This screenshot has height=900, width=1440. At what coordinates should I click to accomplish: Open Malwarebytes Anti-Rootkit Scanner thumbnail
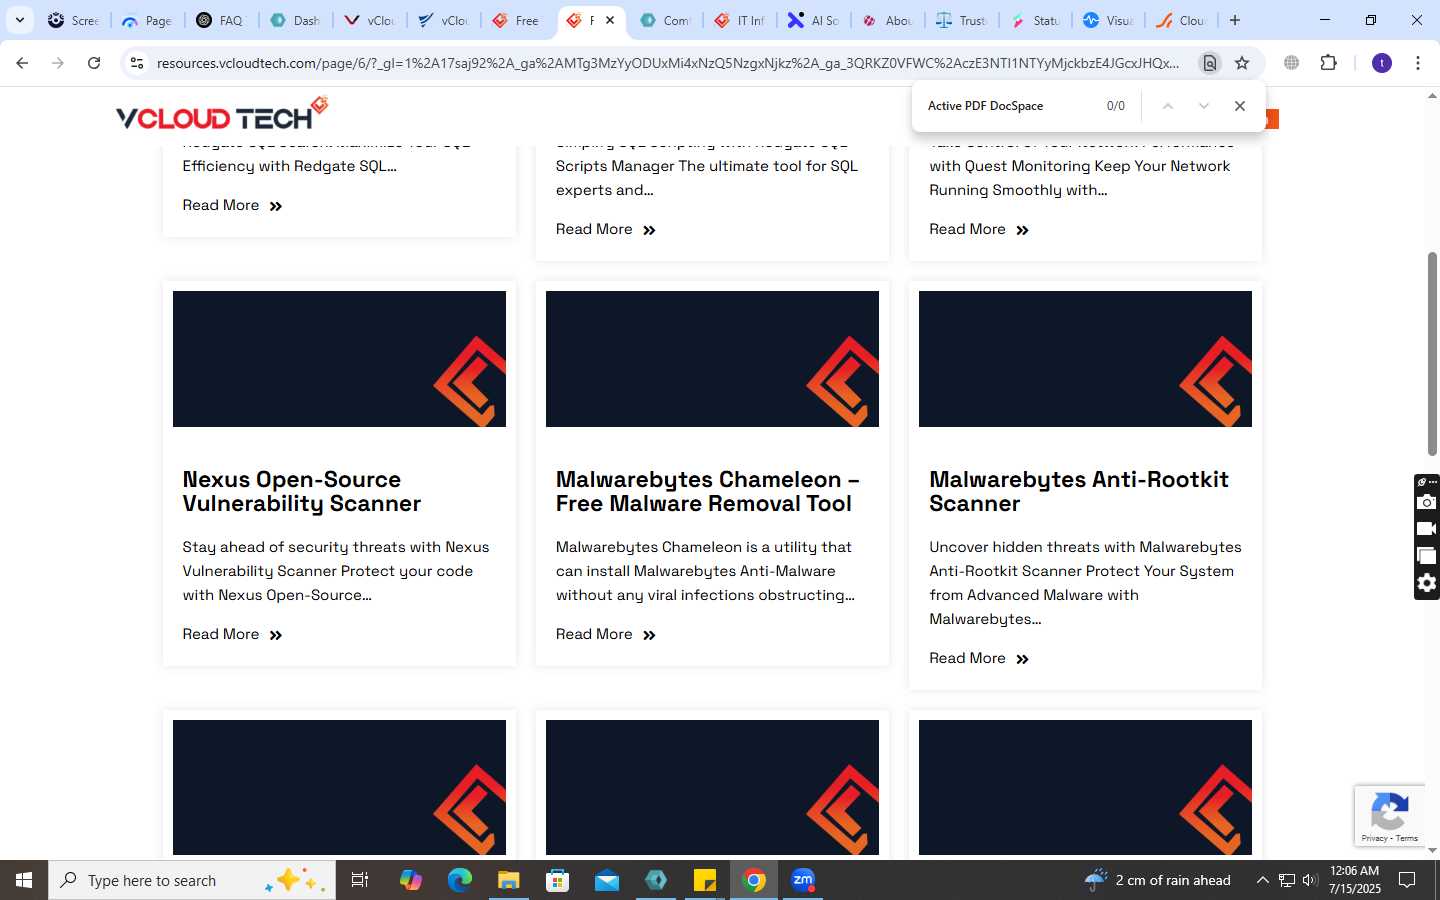click(1085, 359)
